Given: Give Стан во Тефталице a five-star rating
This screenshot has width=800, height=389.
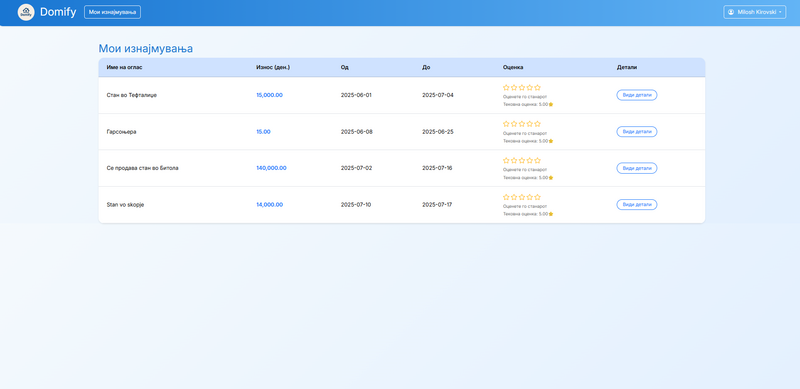Looking at the screenshot, I should pyautogui.click(x=537, y=87).
